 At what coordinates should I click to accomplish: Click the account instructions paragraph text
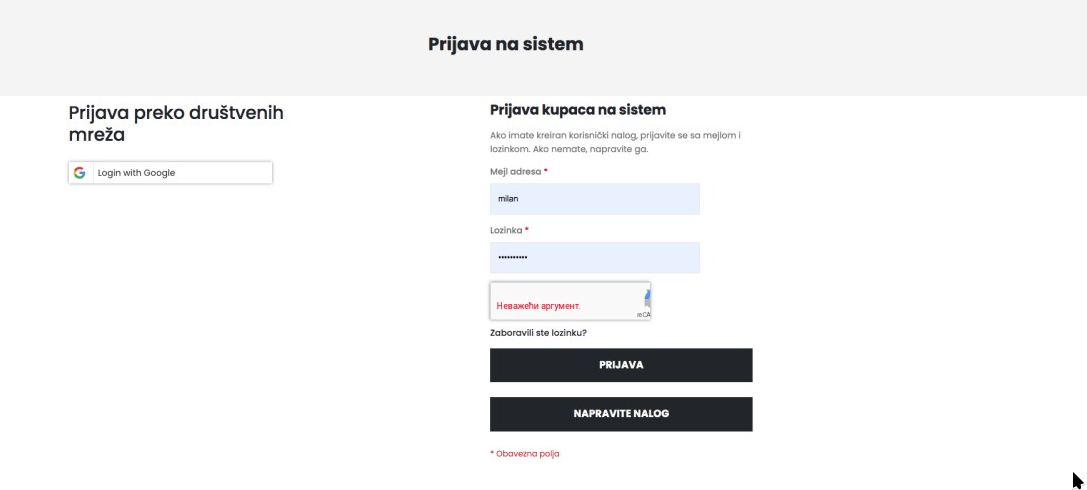tap(614, 142)
